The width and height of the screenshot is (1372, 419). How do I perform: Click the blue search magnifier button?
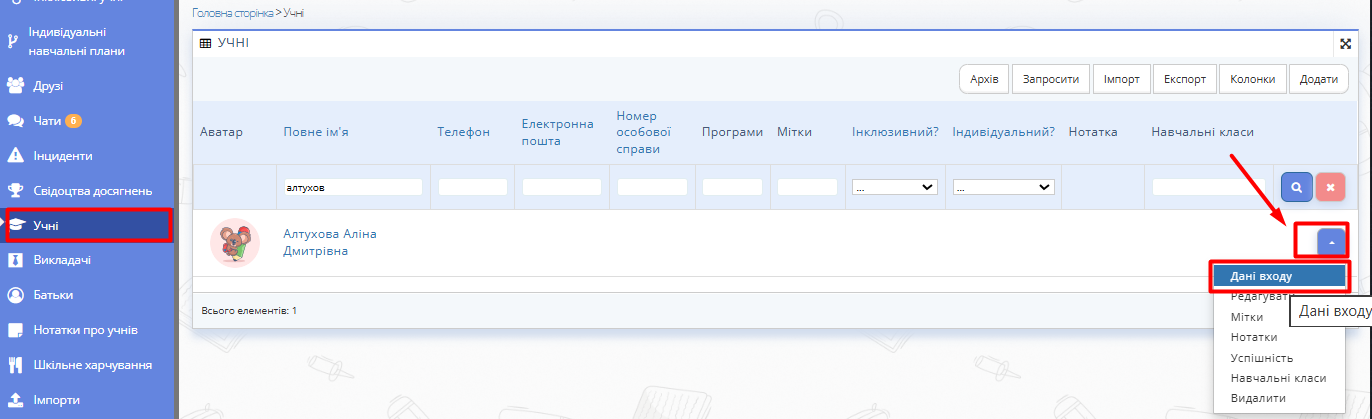1296,187
